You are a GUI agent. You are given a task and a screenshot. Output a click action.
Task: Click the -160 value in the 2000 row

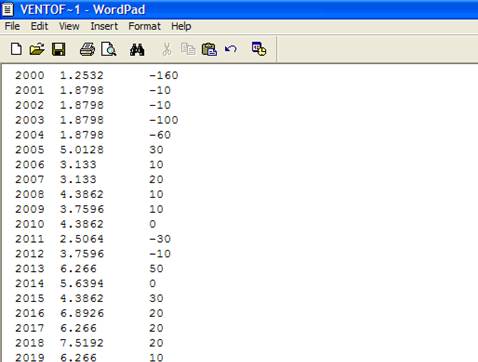(164, 75)
